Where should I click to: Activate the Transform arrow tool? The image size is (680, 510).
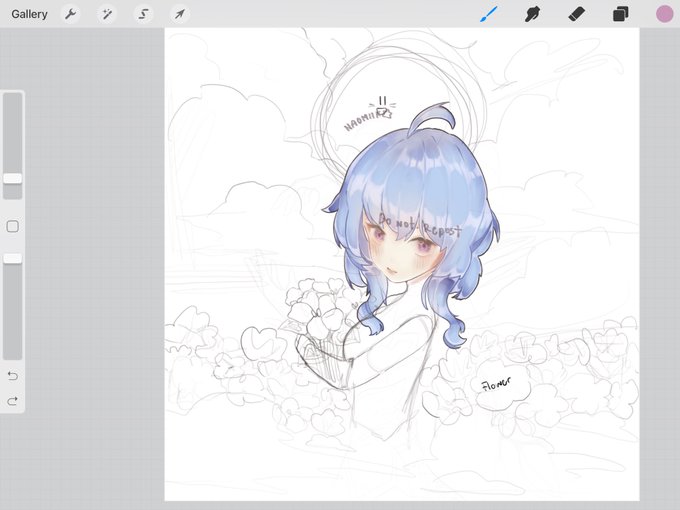click(x=180, y=14)
